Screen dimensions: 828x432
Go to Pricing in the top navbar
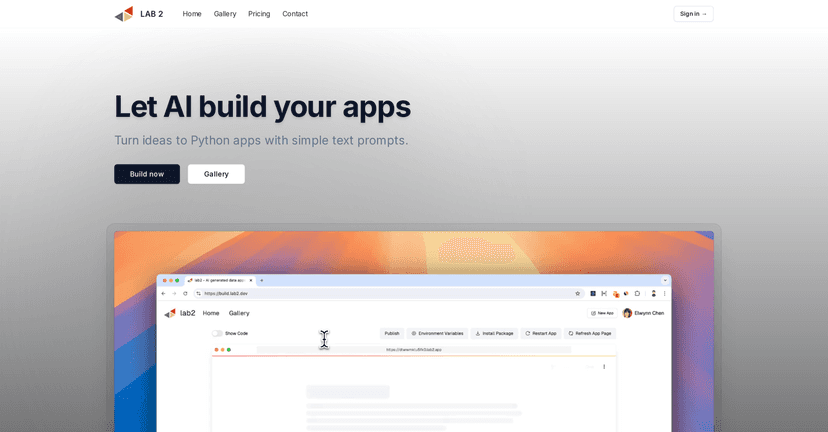click(x=259, y=14)
